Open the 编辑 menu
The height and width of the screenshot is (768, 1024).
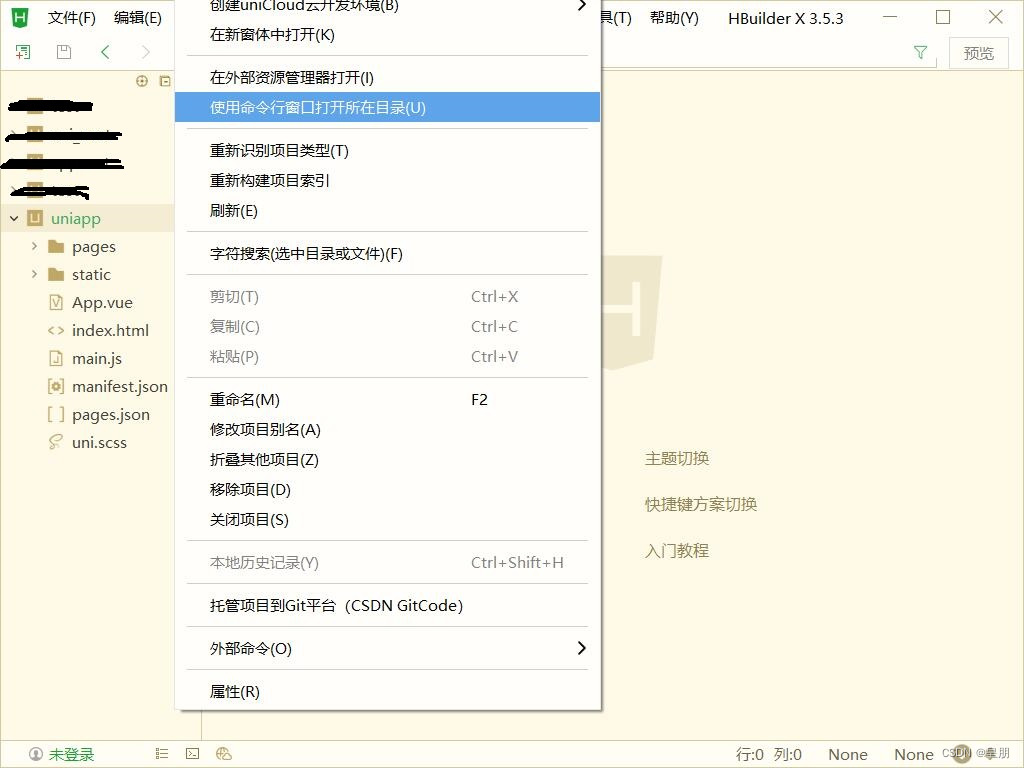point(140,17)
